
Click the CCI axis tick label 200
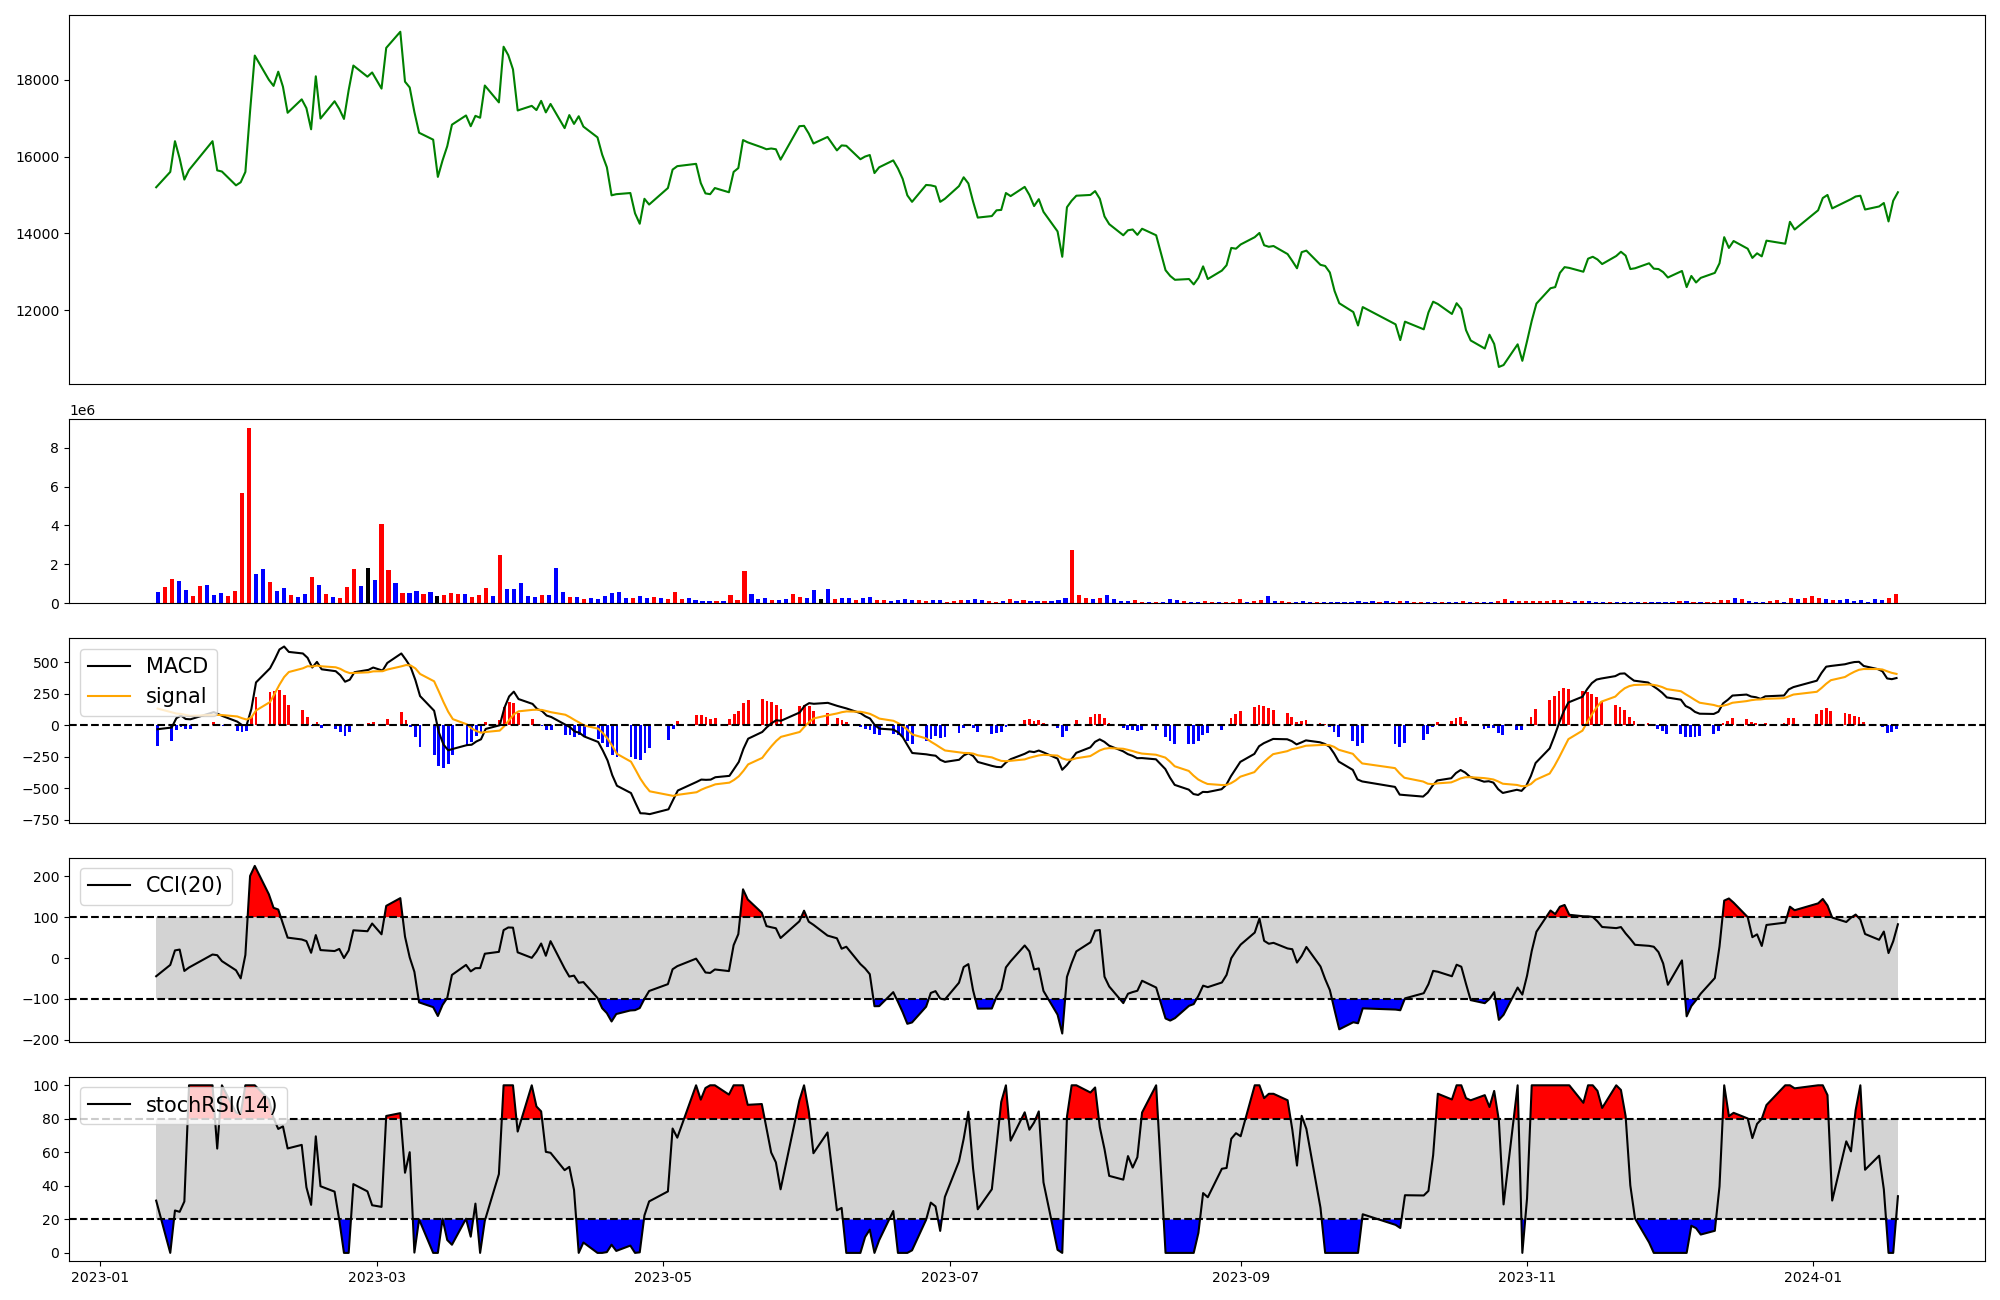[47, 878]
